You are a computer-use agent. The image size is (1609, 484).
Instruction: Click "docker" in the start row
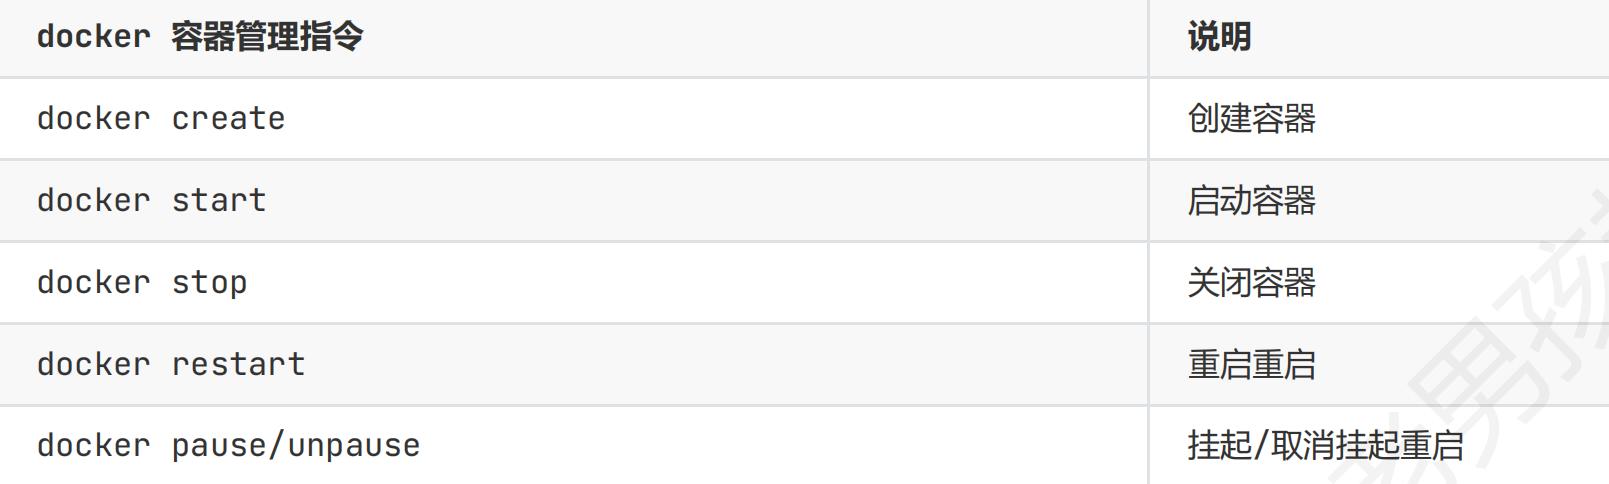[x=93, y=201]
